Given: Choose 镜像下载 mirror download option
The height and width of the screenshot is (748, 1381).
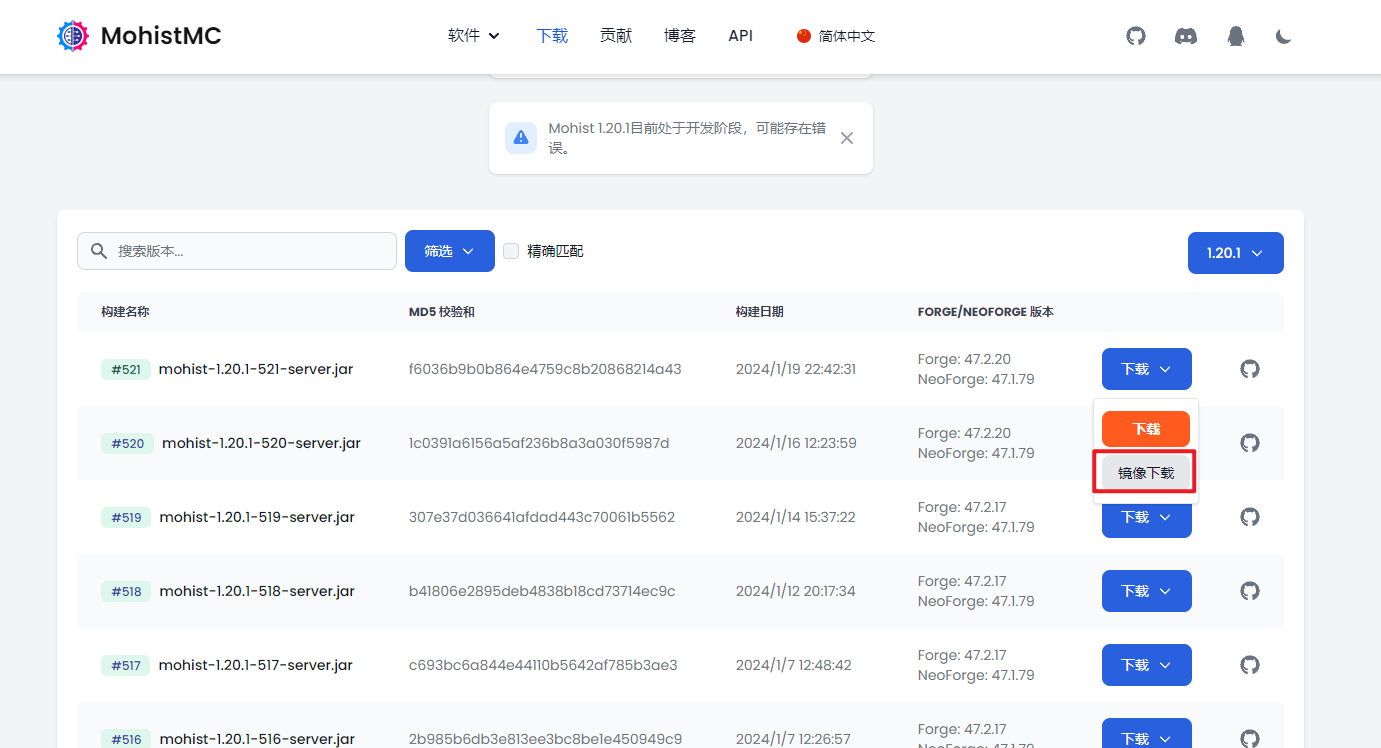Looking at the screenshot, I should pyautogui.click(x=1146, y=473).
